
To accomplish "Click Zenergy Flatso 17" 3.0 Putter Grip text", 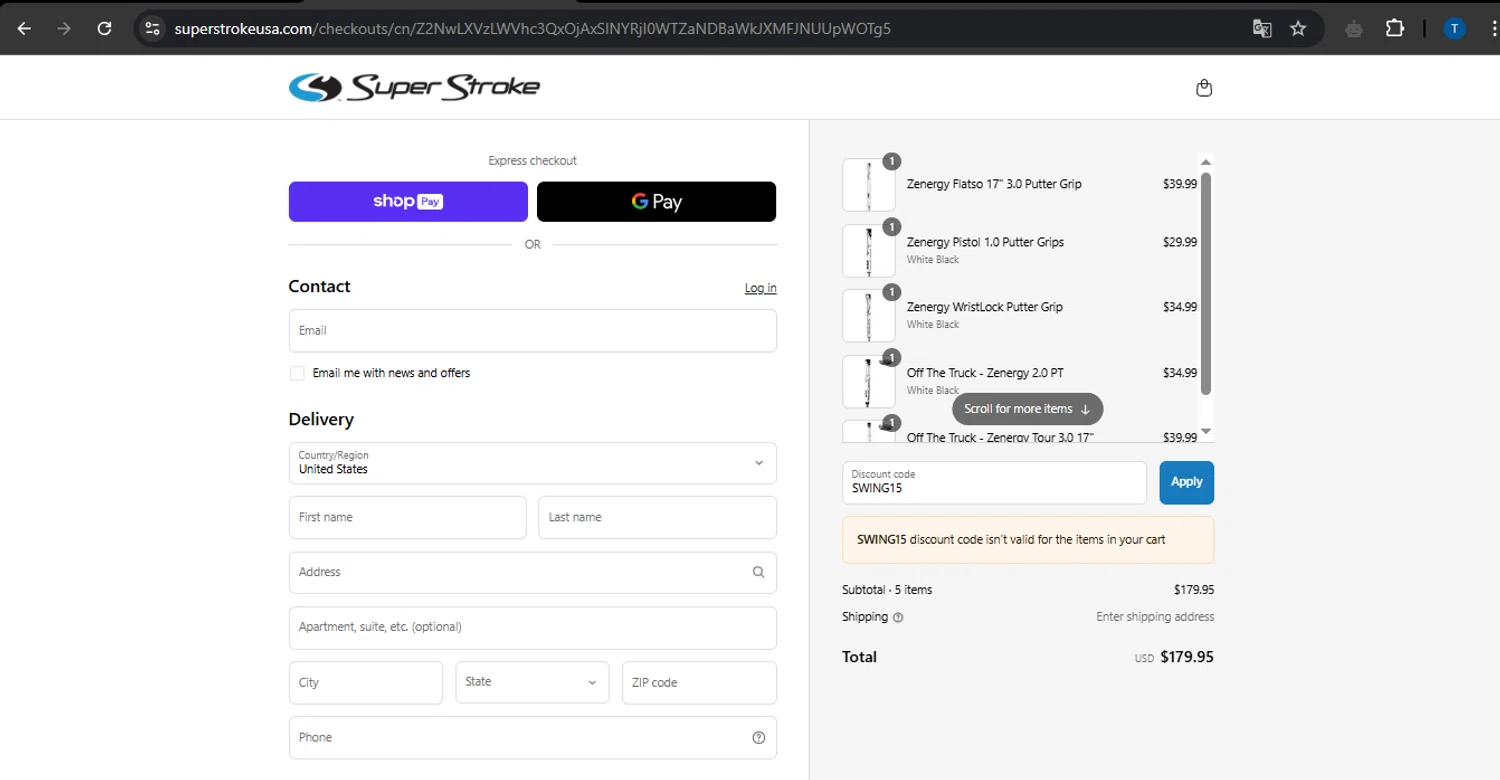I will 994,184.
